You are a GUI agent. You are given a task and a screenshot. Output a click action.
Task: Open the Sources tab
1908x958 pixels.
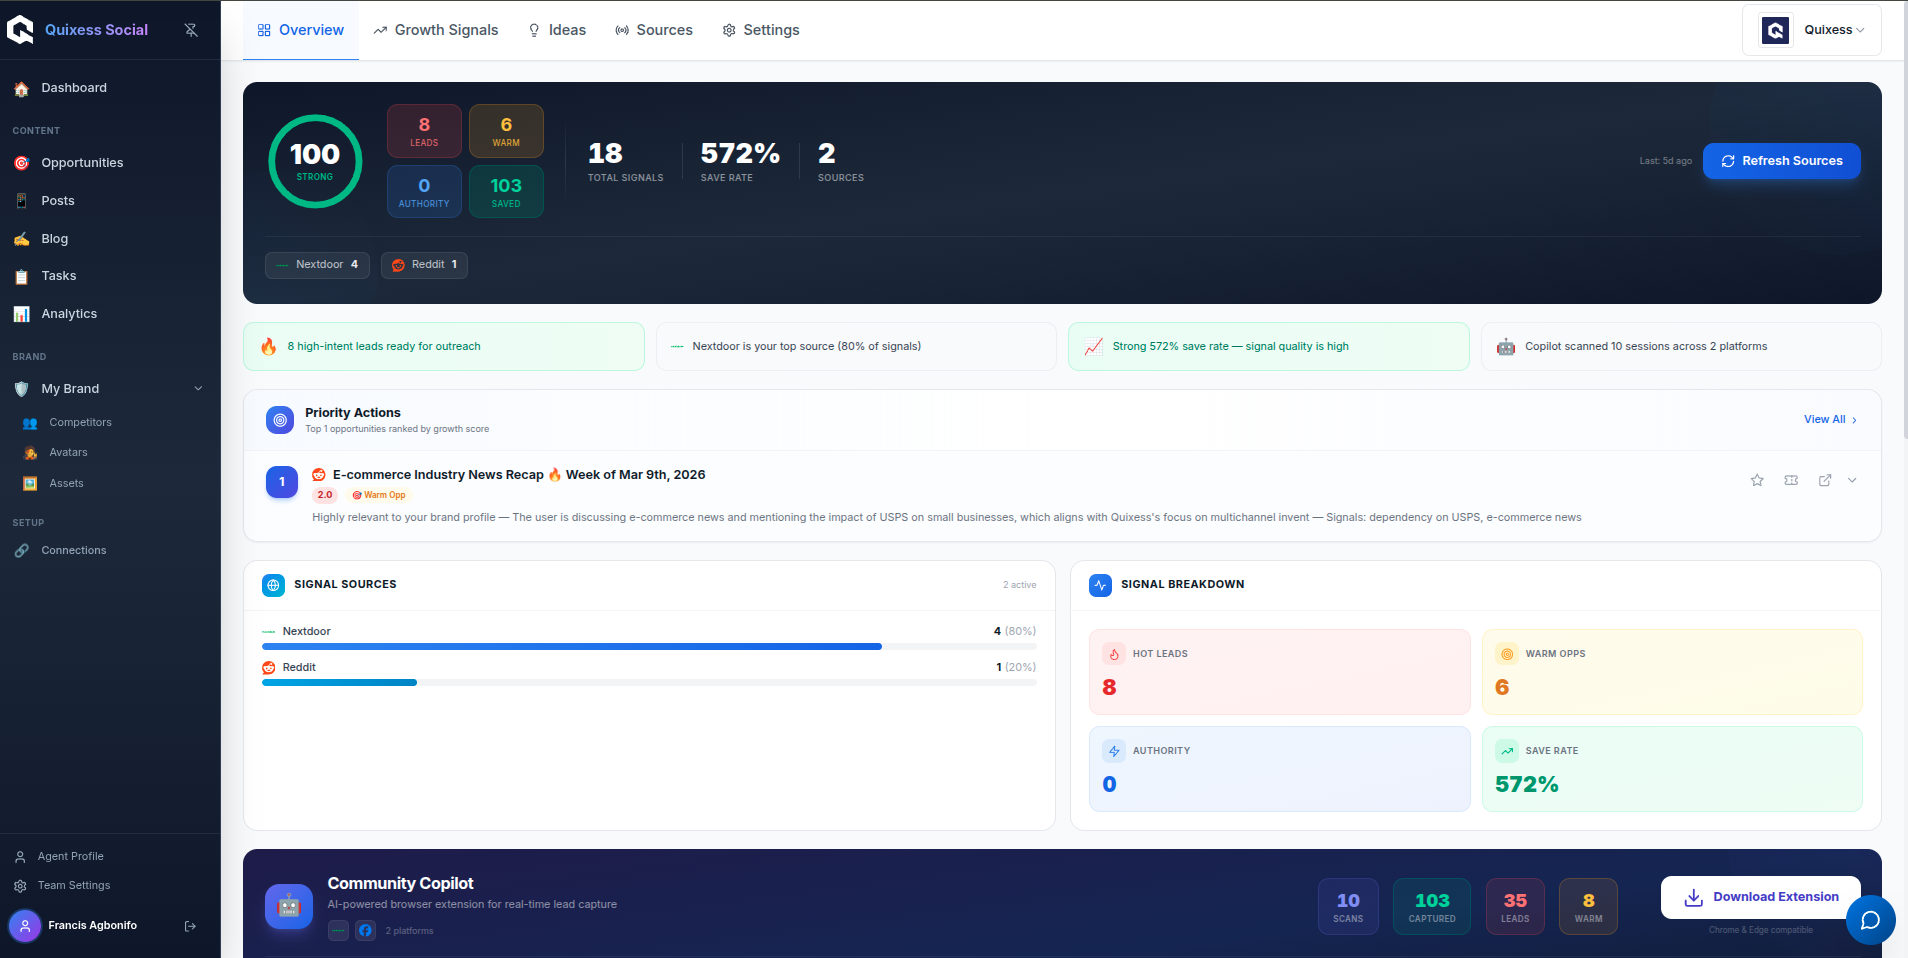[654, 30]
